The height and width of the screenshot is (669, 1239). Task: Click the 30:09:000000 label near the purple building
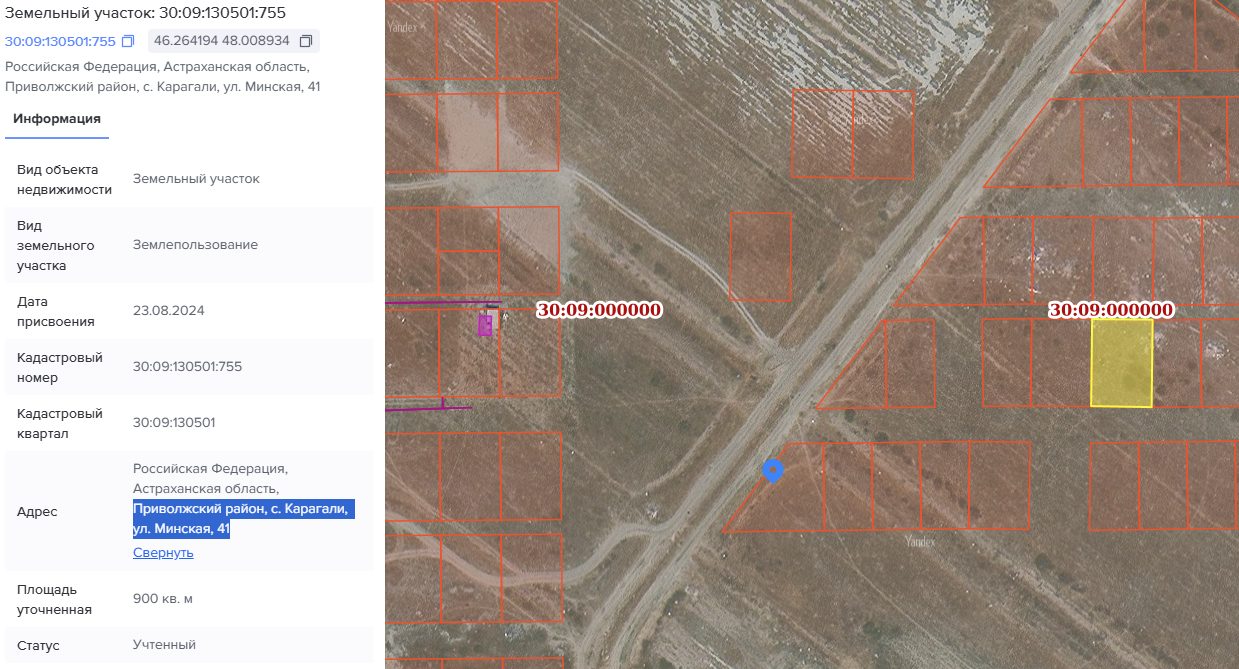point(599,310)
